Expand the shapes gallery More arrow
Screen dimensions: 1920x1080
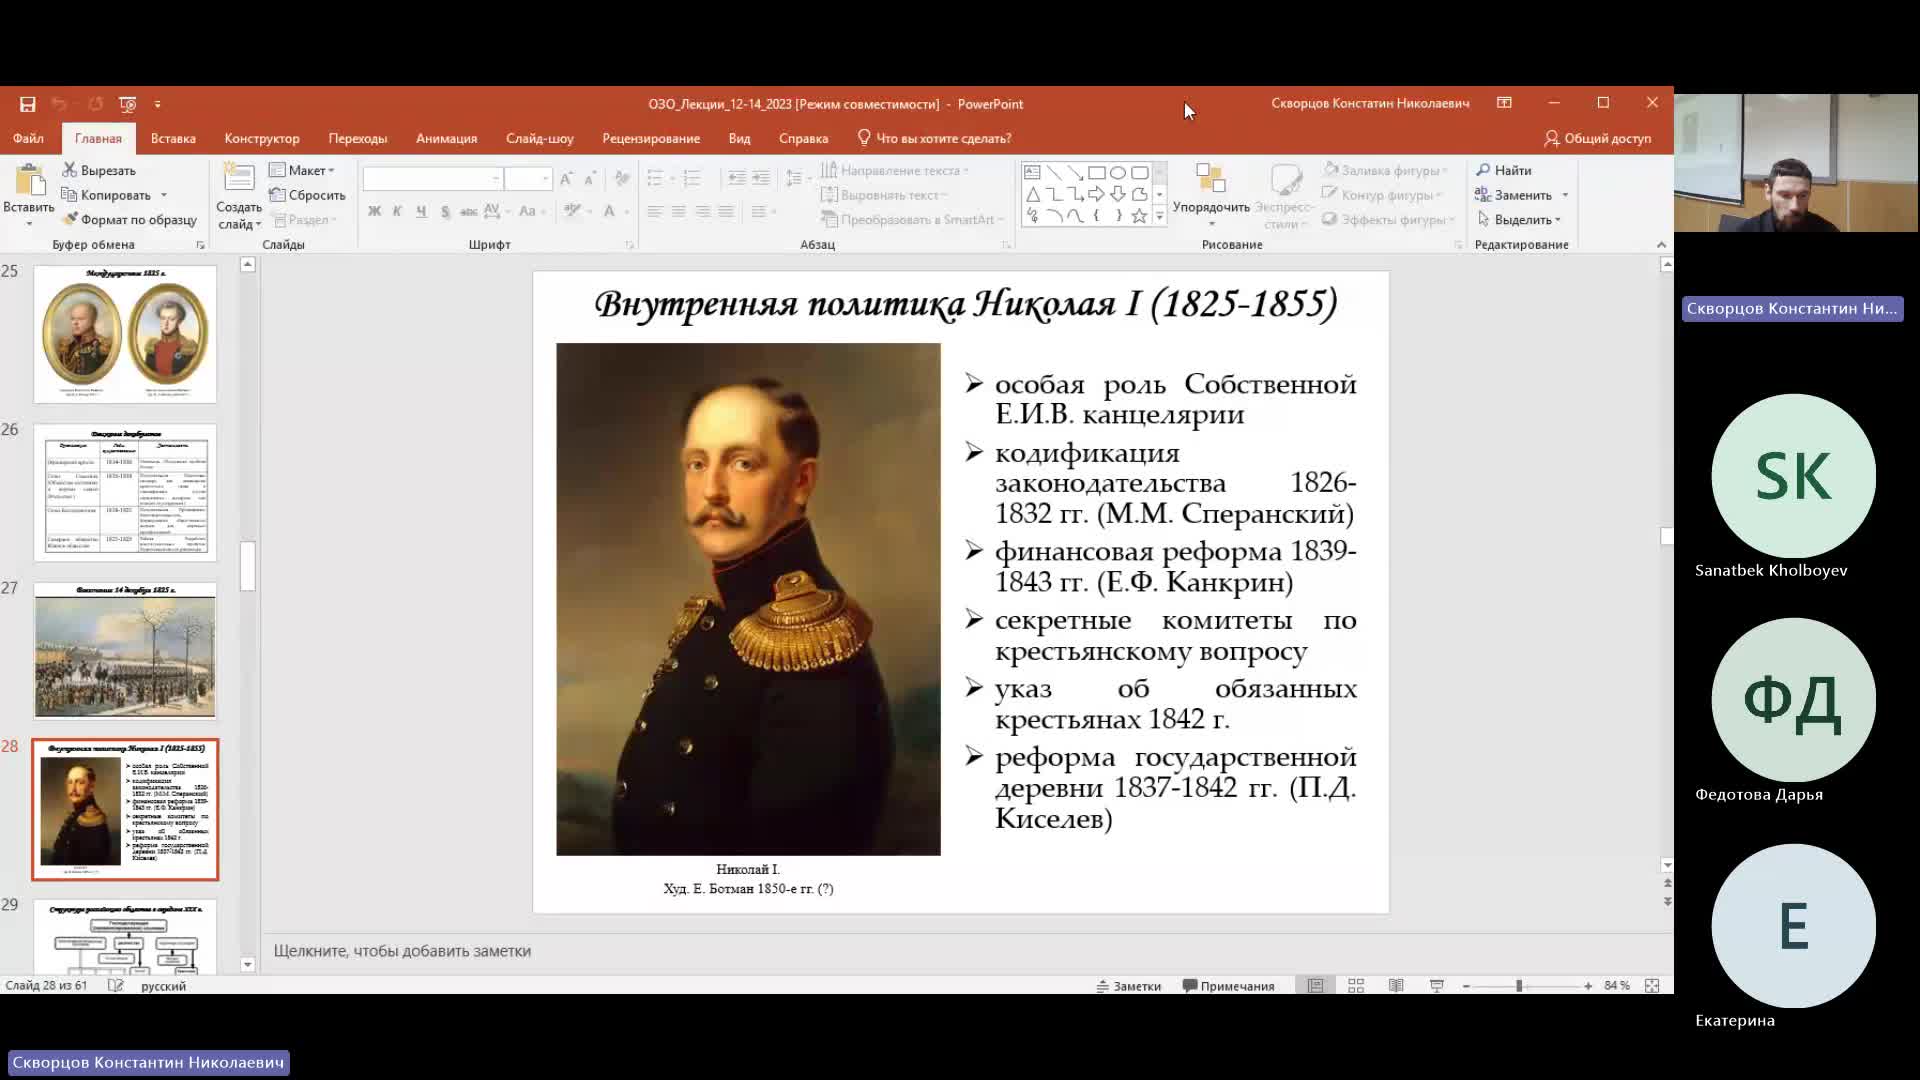[x=1160, y=216]
